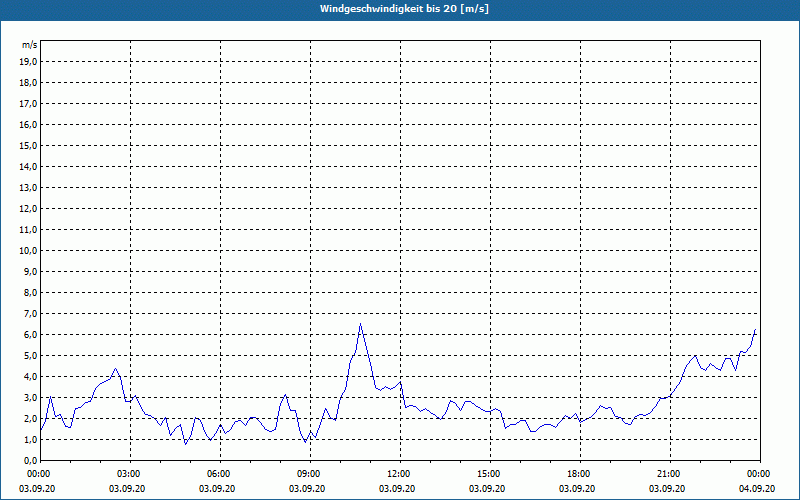Image resolution: width=800 pixels, height=500 pixels.
Task: Select the '12:00' time label
Action: [x=401, y=474]
